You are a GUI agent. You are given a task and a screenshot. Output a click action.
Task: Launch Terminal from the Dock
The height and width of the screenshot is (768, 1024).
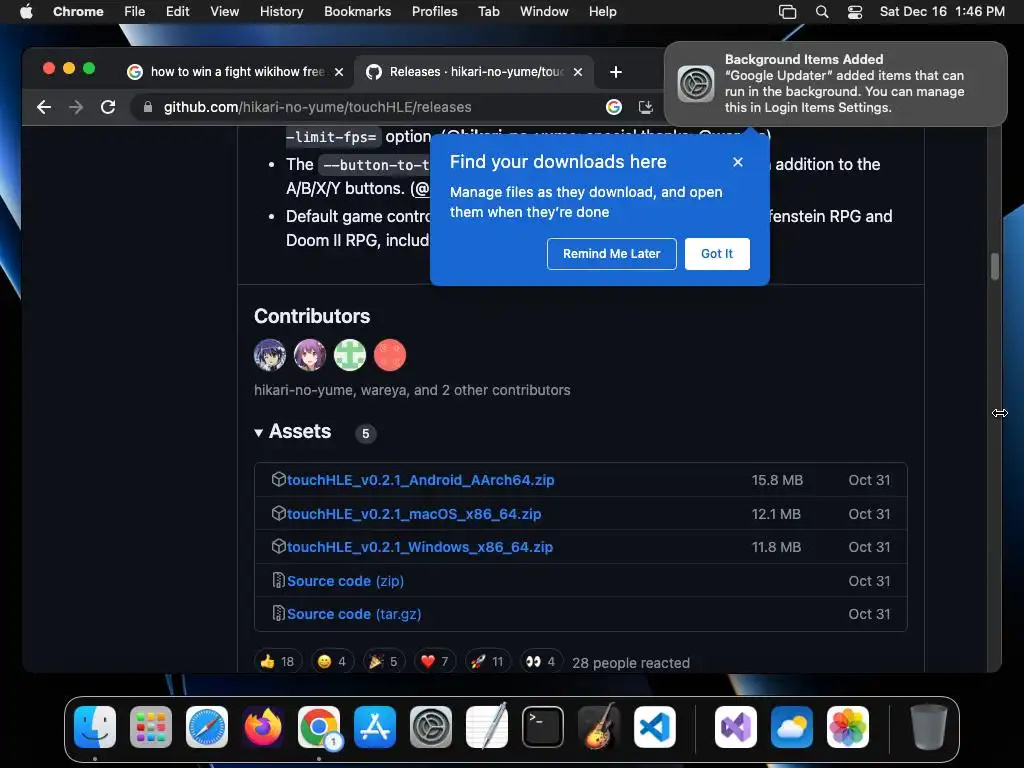(x=543, y=727)
